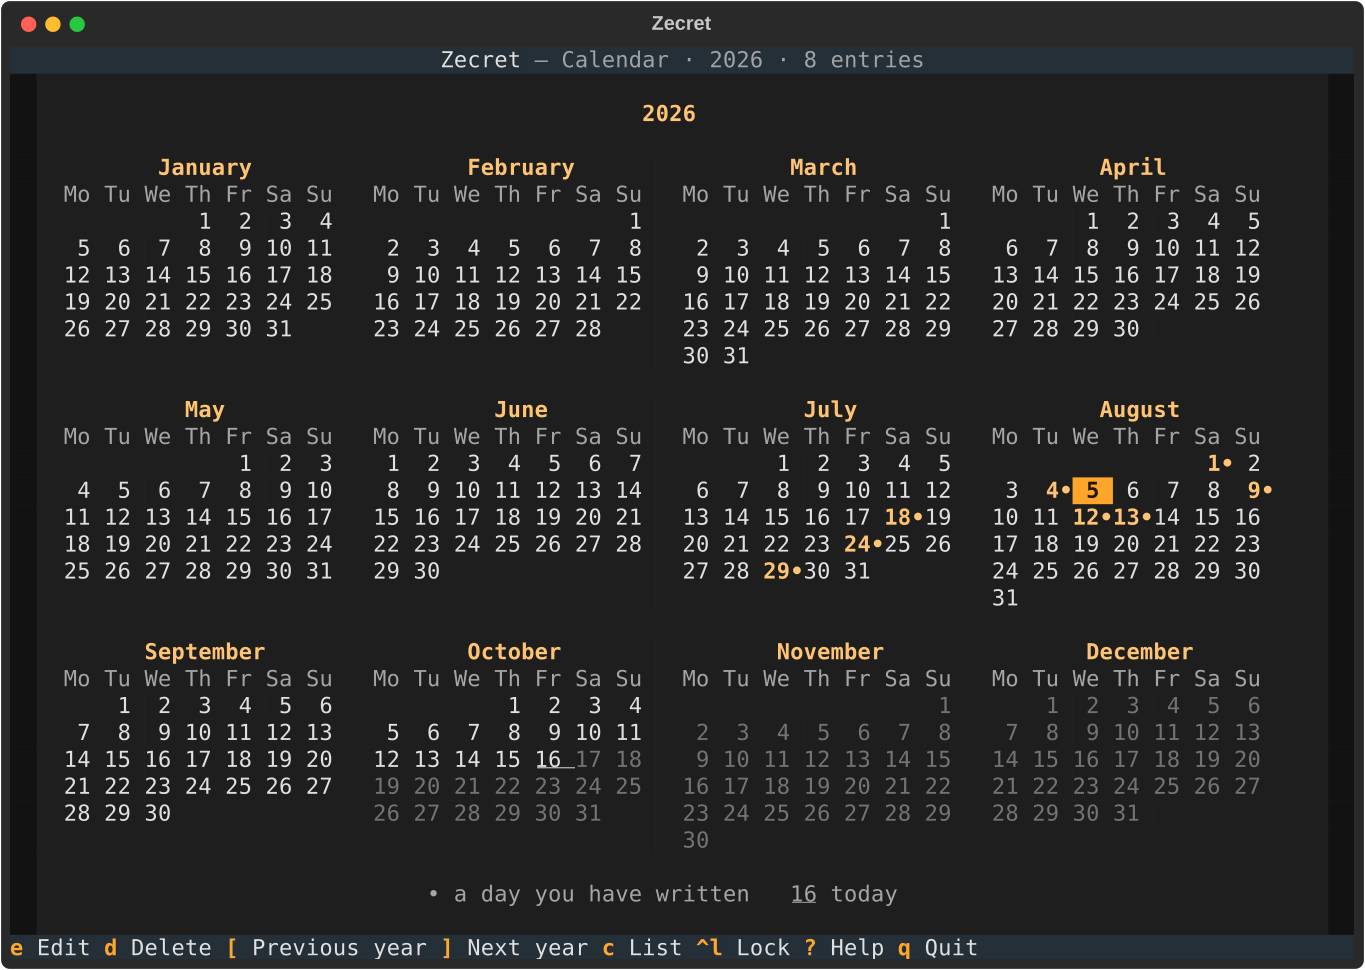
Task: Select day 30 in November
Action: (696, 840)
